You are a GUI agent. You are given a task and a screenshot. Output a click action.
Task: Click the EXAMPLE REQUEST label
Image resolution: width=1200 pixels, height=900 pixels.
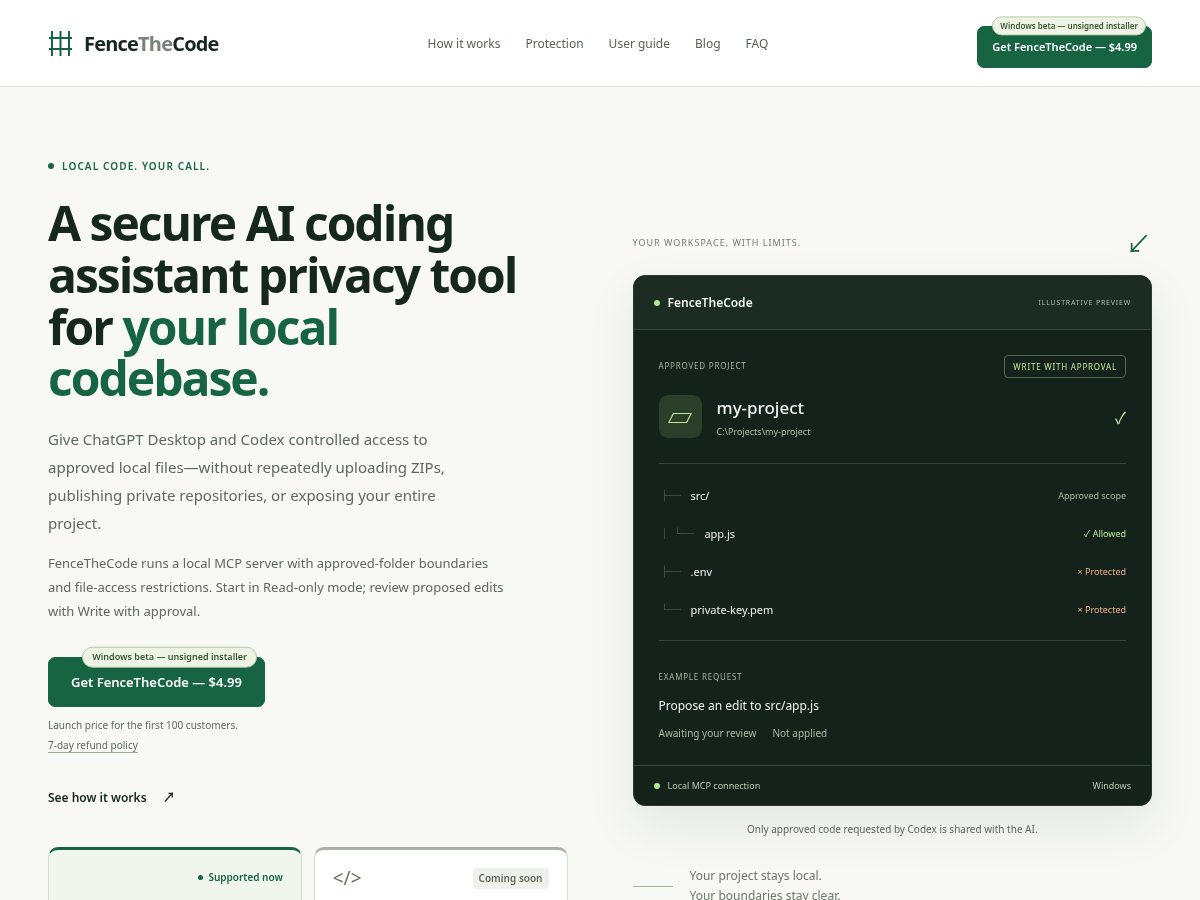[x=700, y=677]
